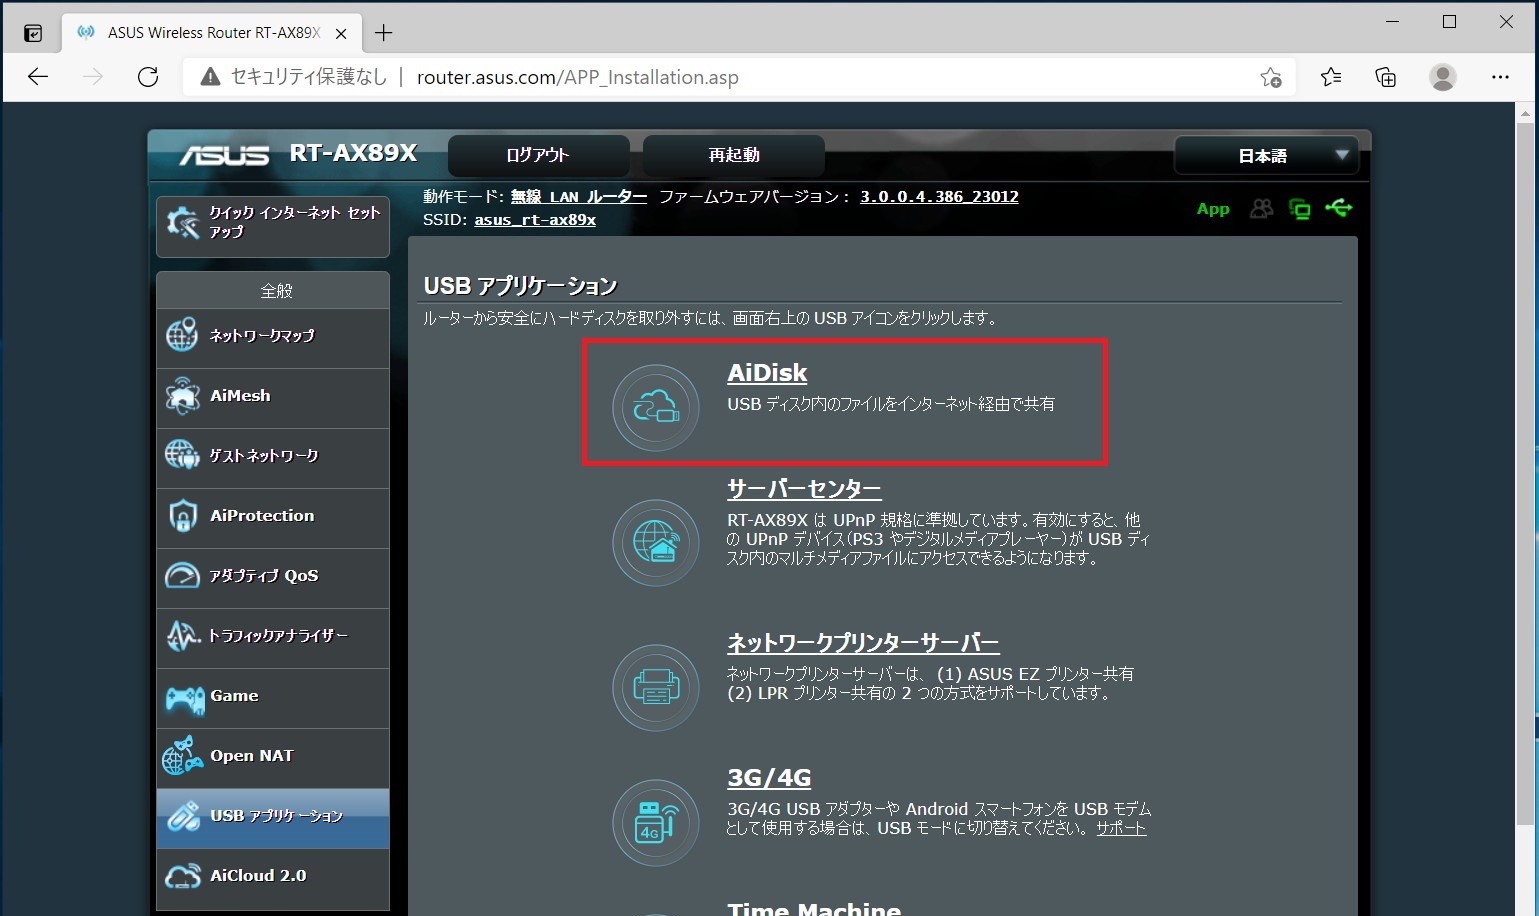The image size is (1539, 916).
Task: Click the ASUS logo in header
Action: tap(224, 155)
